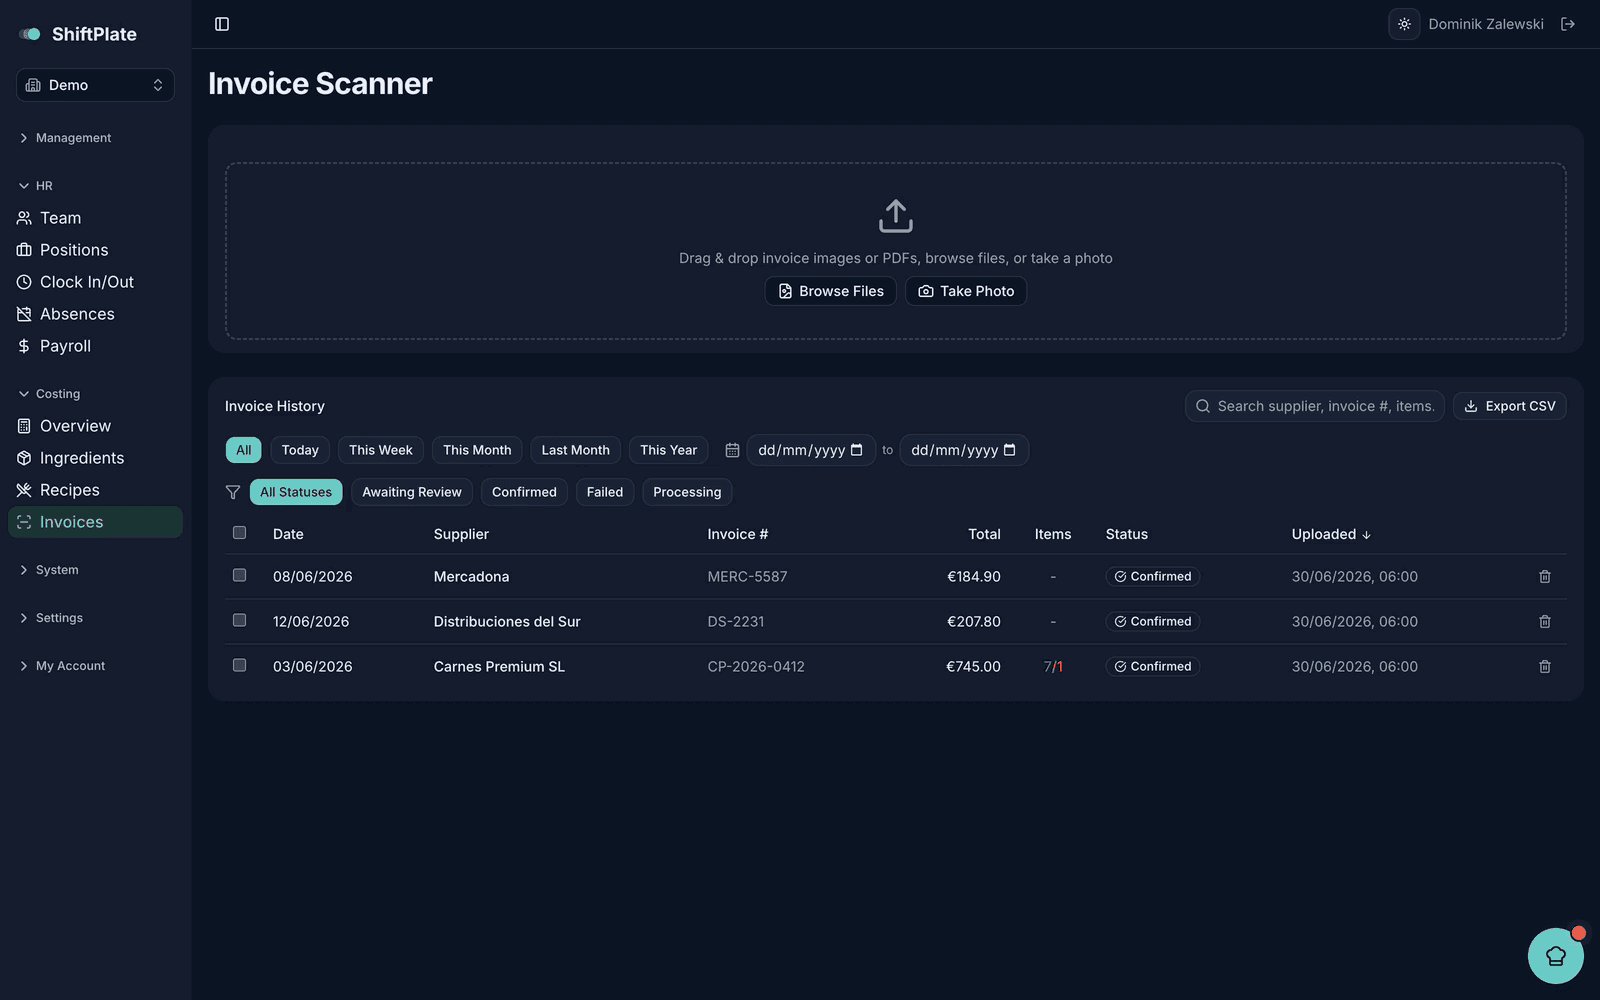Click the search supplier input field
This screenshot has width=1600, height=1000.
1315,406
